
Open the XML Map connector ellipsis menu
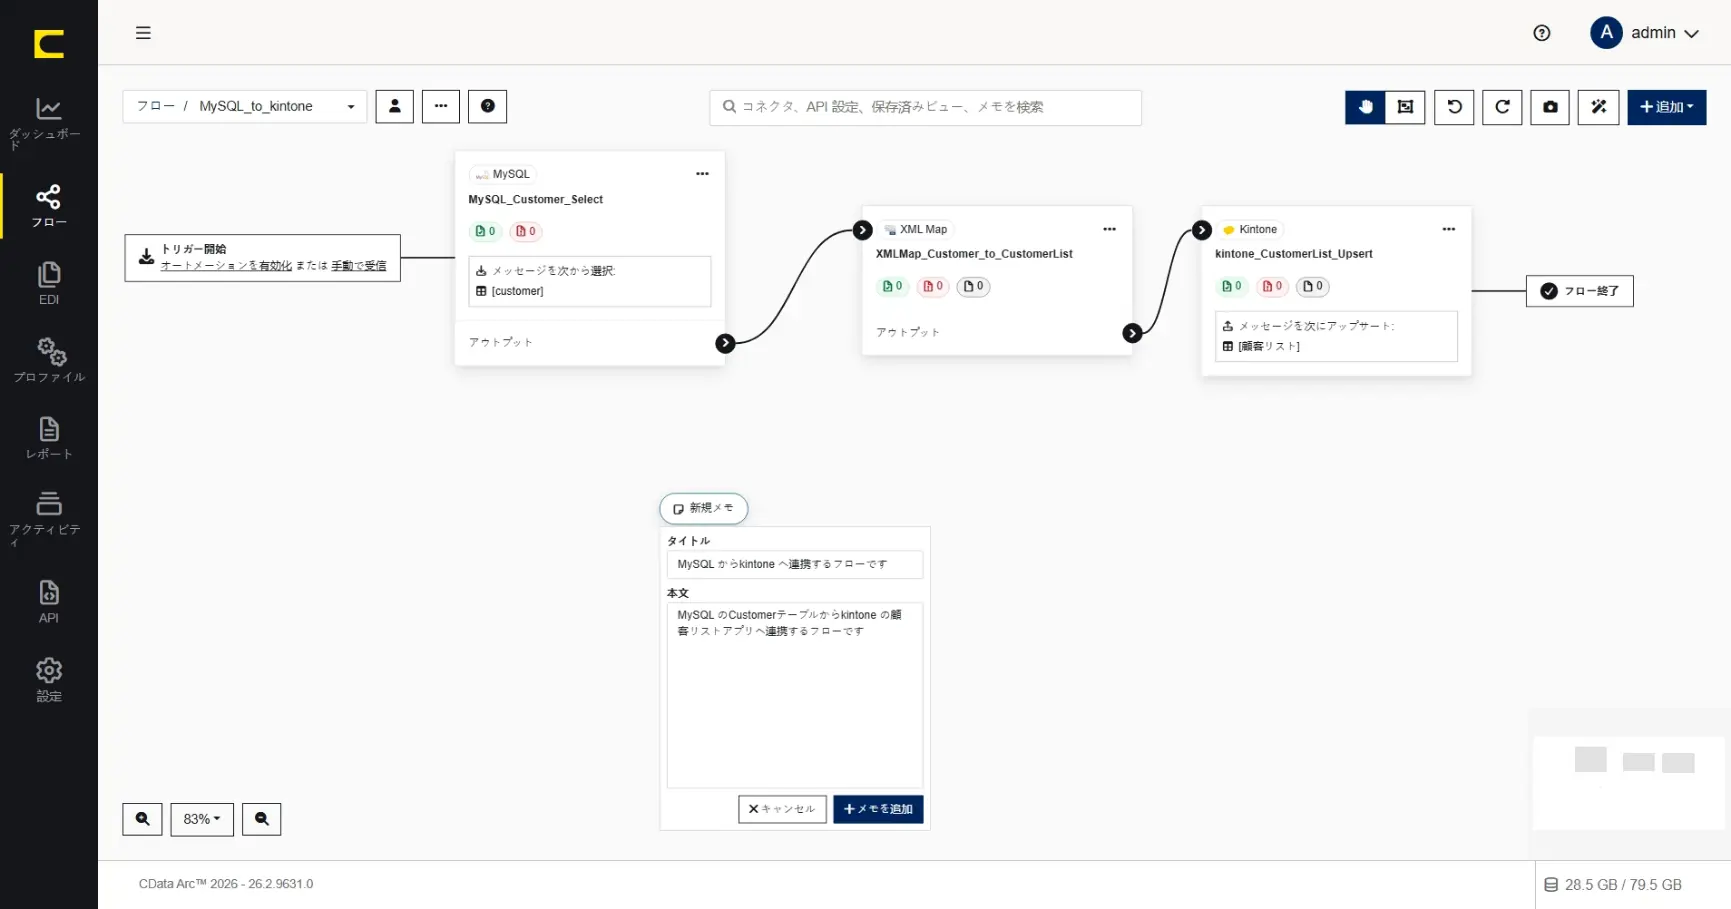1109,229
